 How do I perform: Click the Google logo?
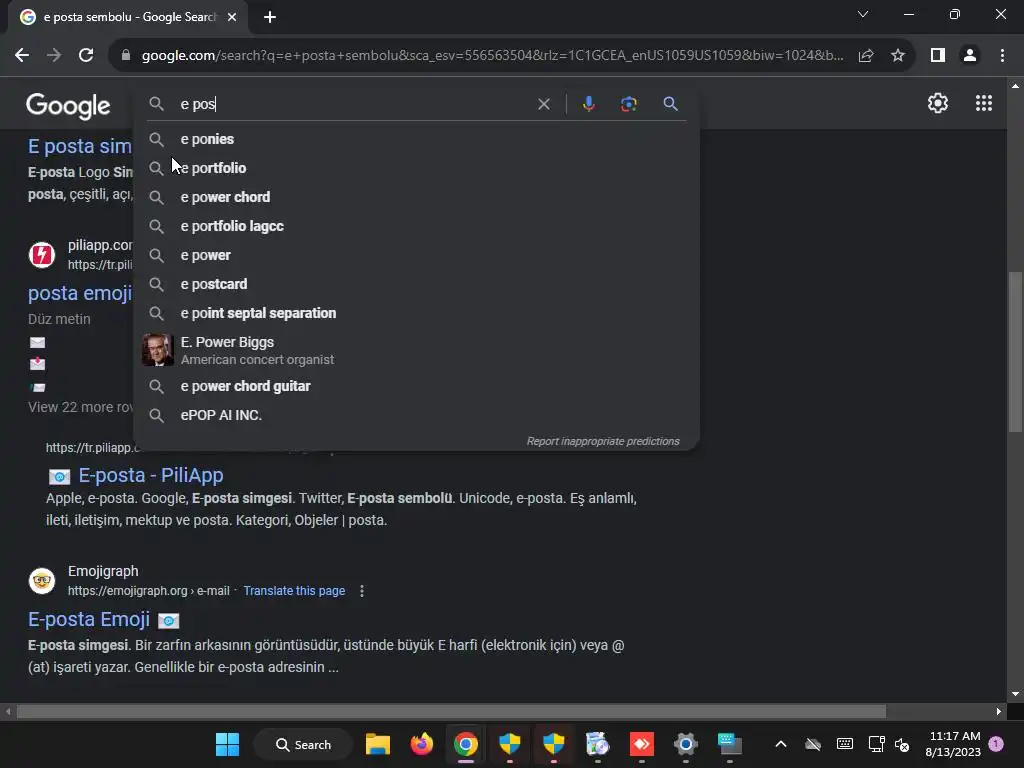point(68,105)
